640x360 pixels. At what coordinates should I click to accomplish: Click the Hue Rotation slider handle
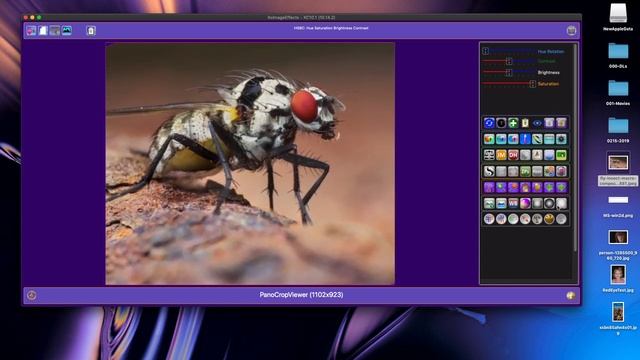pos(485,51)
